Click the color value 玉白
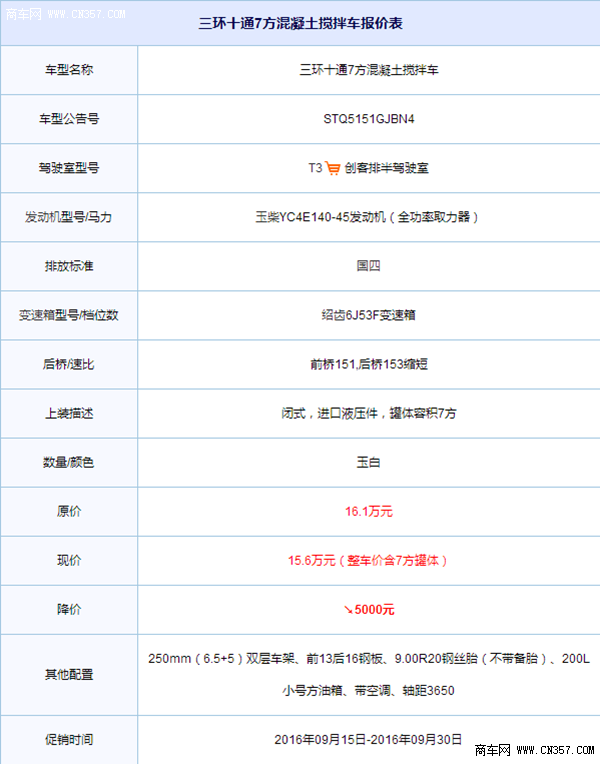 368,462
